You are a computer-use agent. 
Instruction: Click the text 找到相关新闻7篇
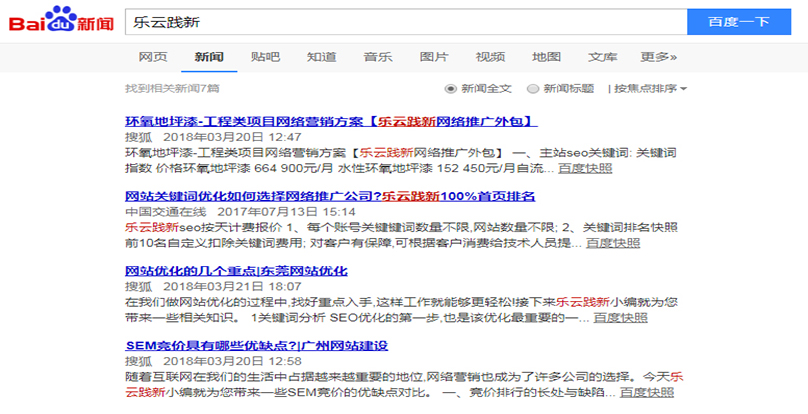tap(172, 89)
